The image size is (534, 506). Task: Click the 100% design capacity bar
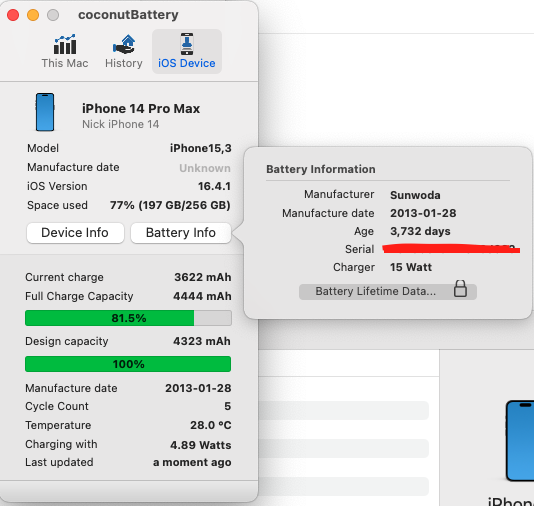(128, 364)
